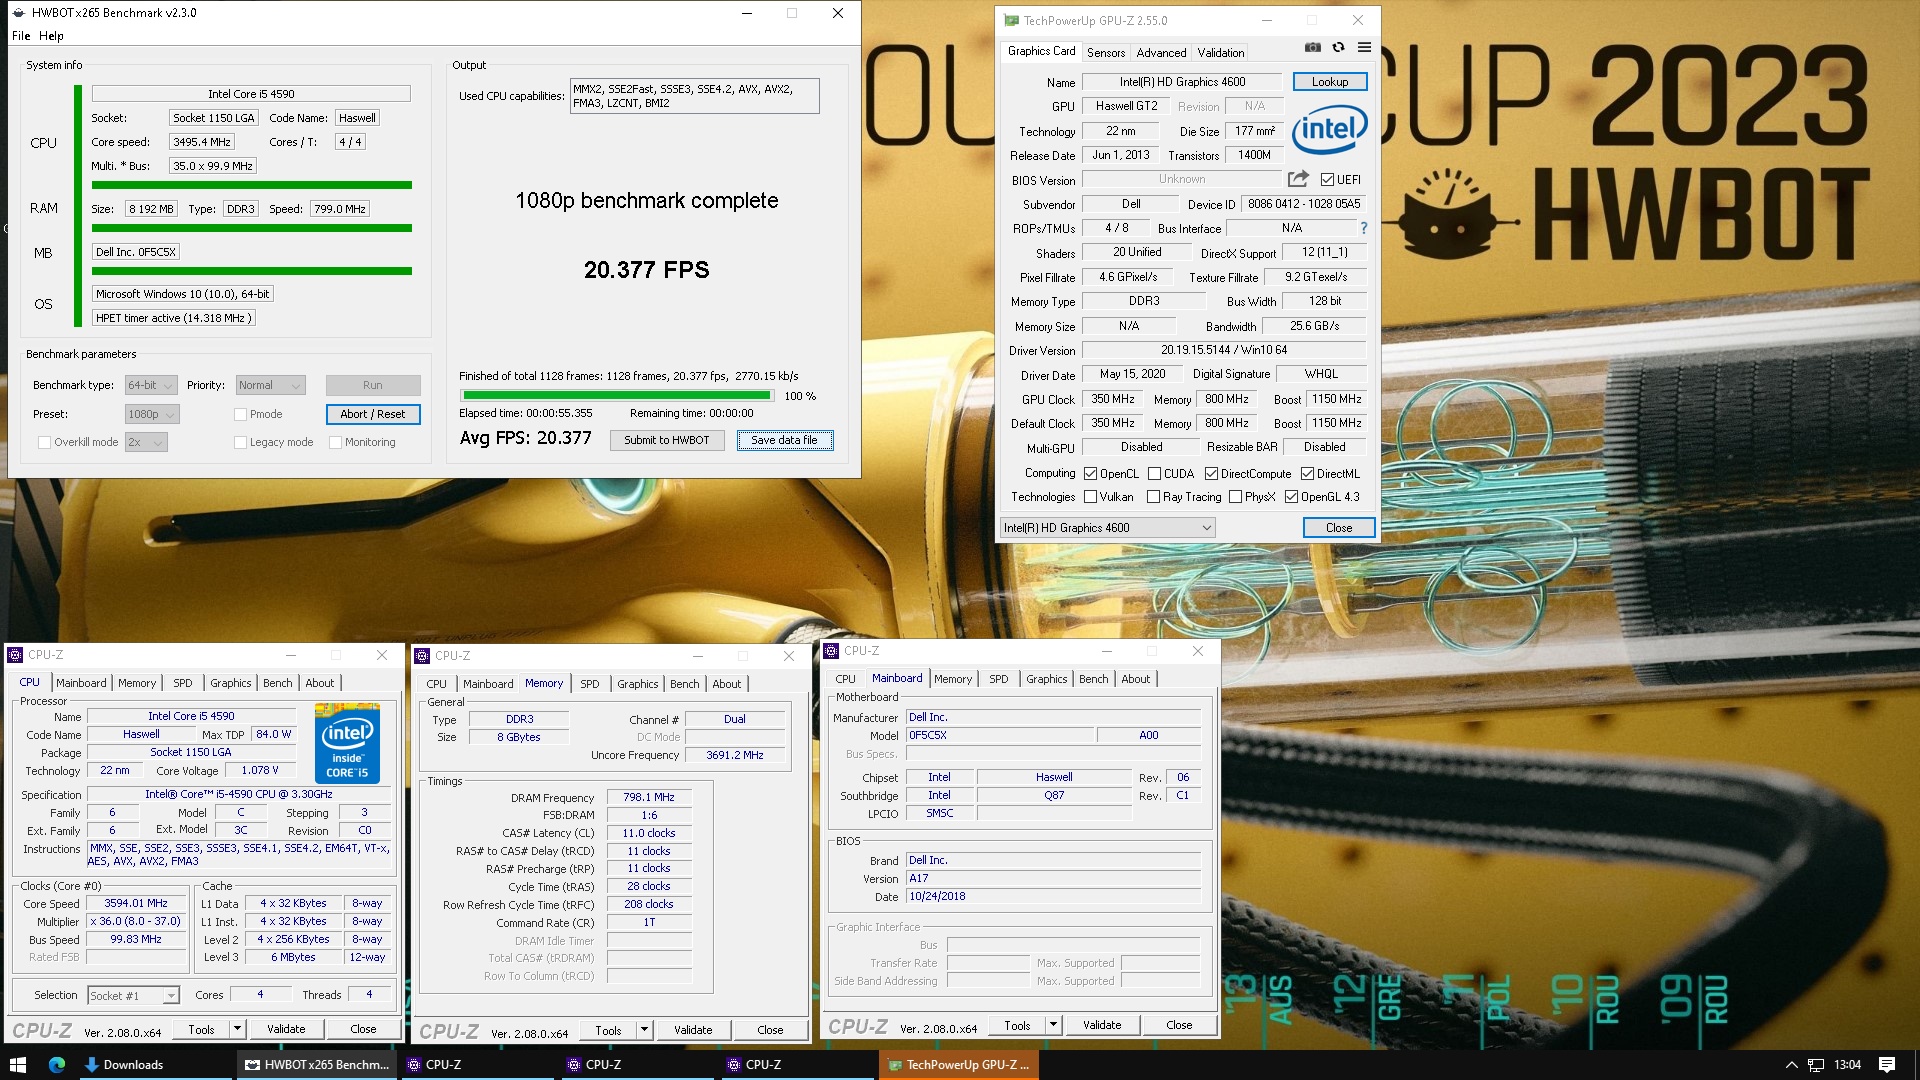Toggle the Vulkan checkbox

point(1091,497)
